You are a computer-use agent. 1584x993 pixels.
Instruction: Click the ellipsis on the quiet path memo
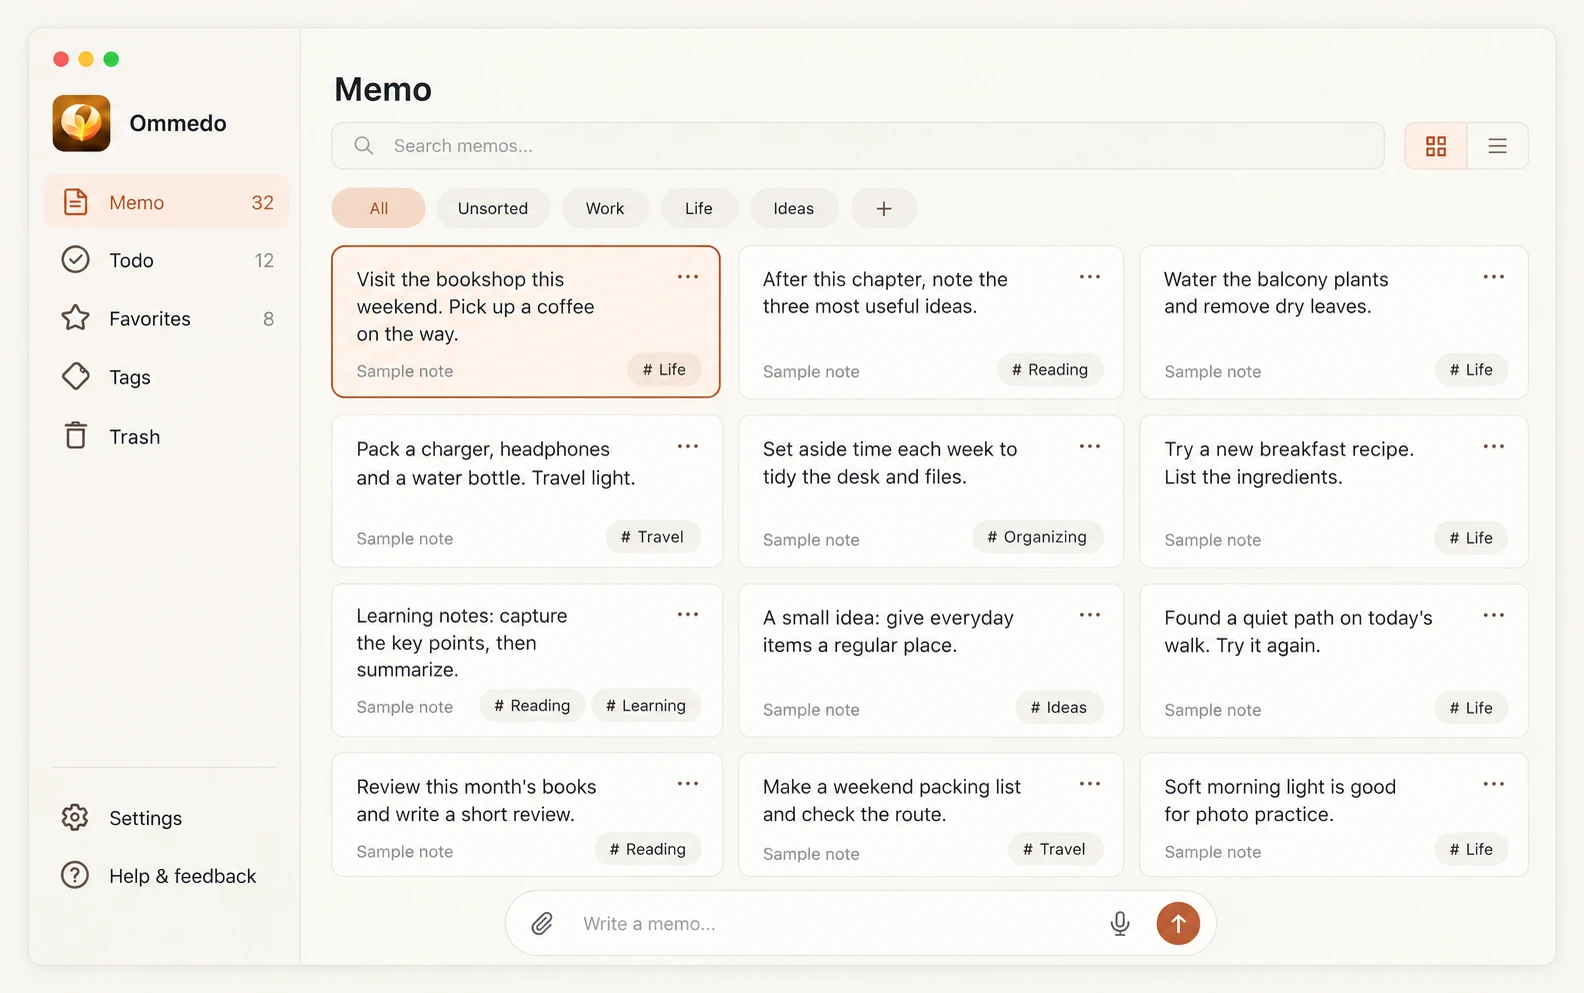(1494, 615)
